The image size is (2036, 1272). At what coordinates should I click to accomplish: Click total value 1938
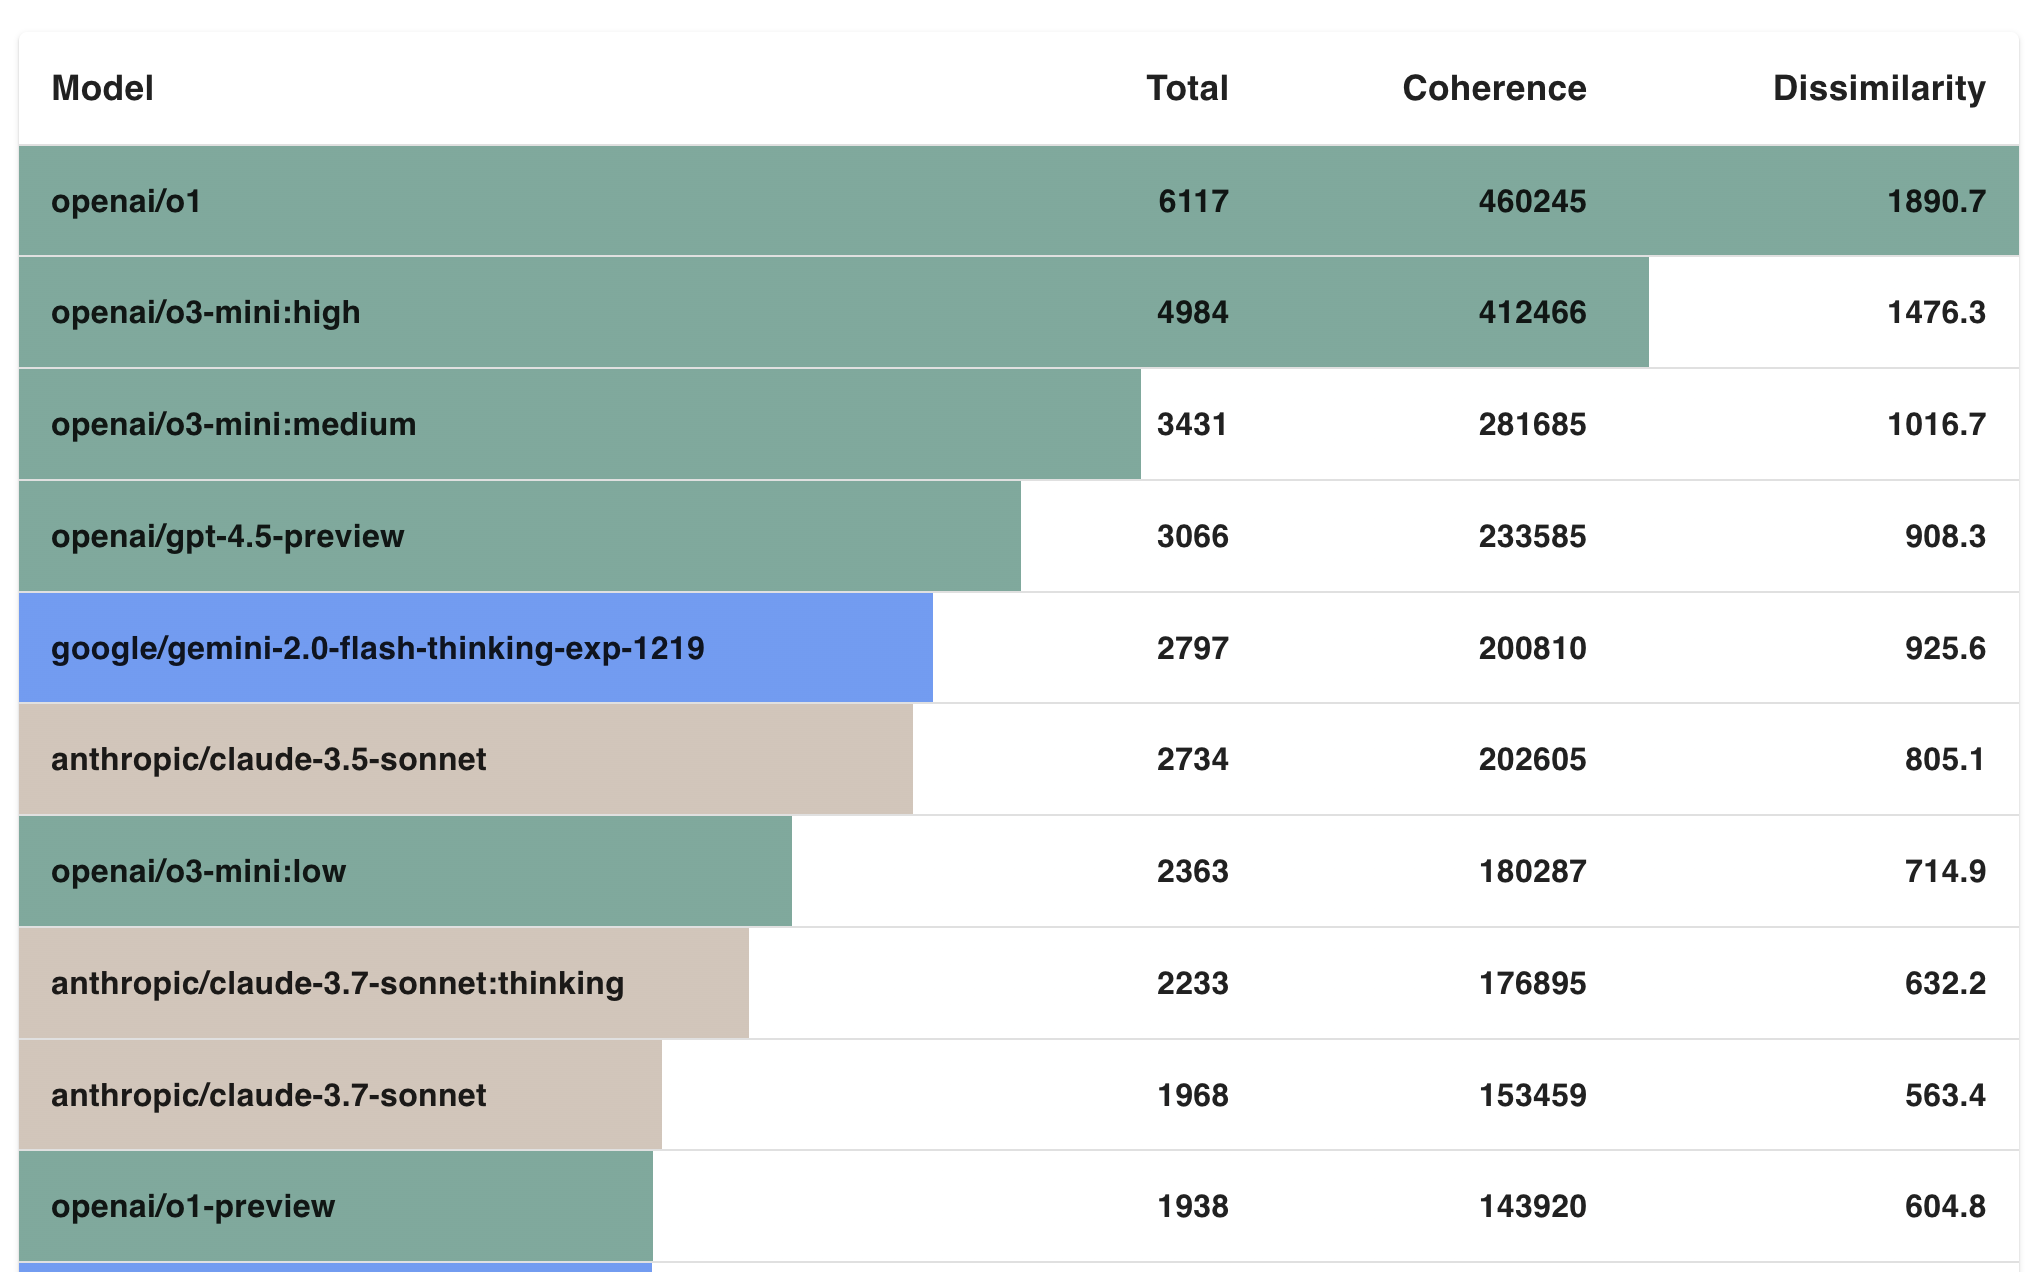[x=1193, y=1206]
